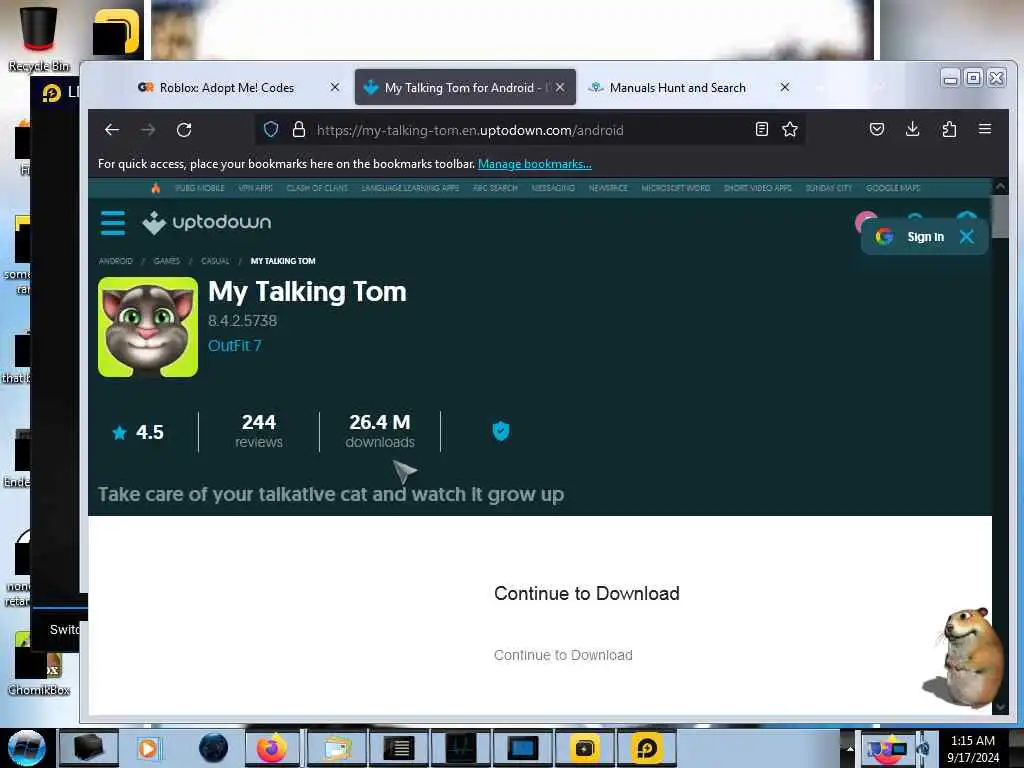Click the page vertical scrollbar thumb
Screen dimensions: 1024x768
point(1000,216)
